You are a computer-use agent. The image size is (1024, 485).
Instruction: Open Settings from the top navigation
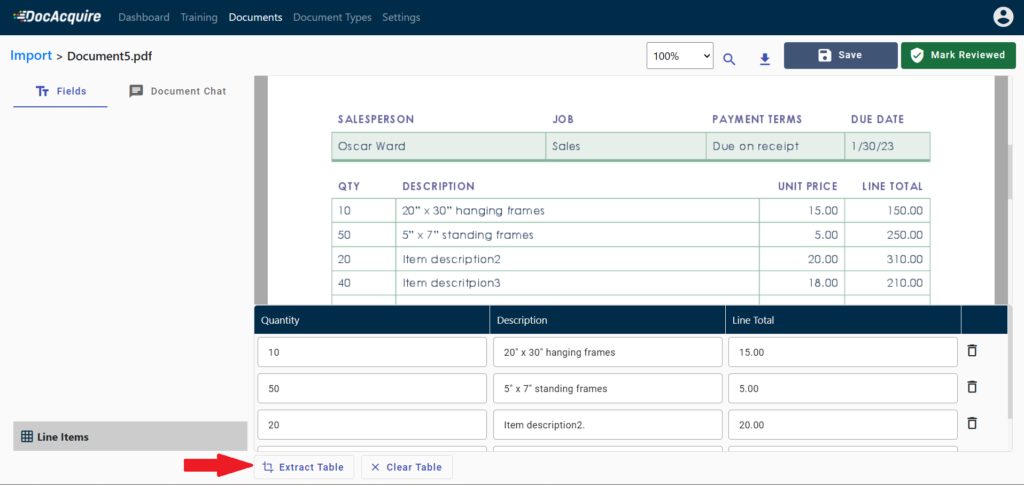pos(401,18)
